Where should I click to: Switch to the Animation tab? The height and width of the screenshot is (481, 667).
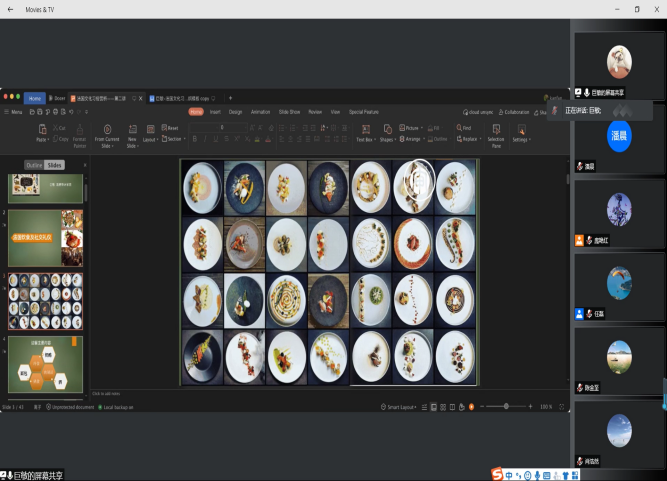(x=260, y=112)
